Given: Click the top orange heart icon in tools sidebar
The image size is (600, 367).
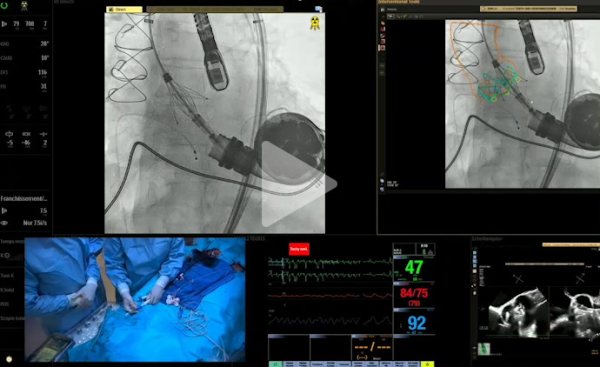Looking at the screenshot, I should coord(382,23).
